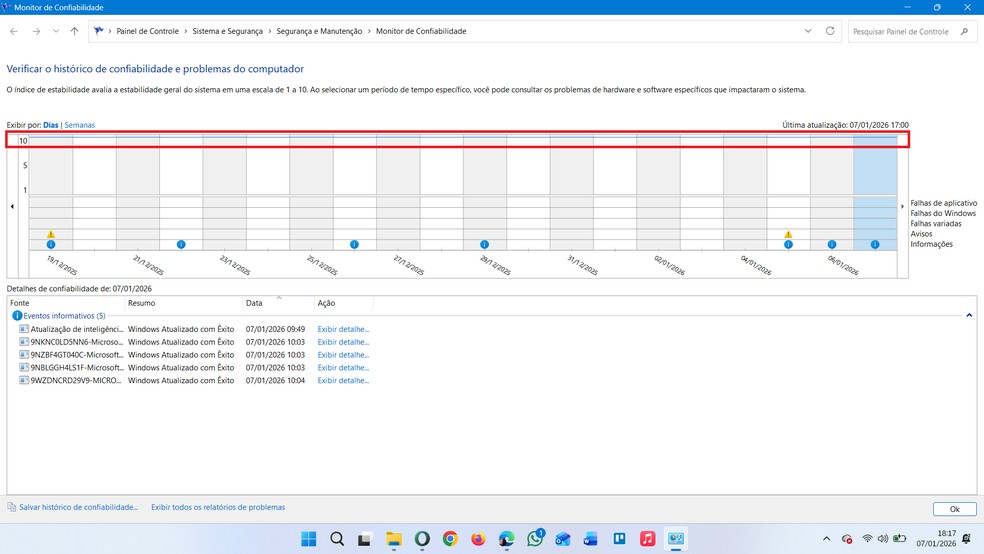Viewport: 984px width, 554px height.
Task: Expand the chevron after Sistema e Segurança
Action: pyautogui.click(x=270, y=31)
